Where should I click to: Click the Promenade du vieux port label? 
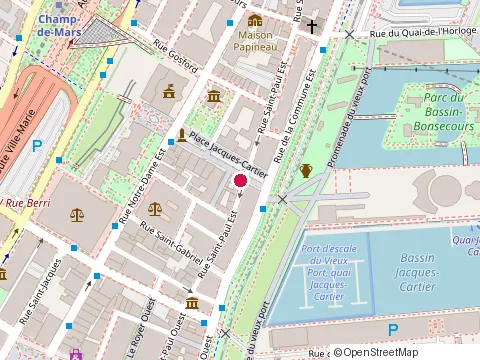point(349,117)
